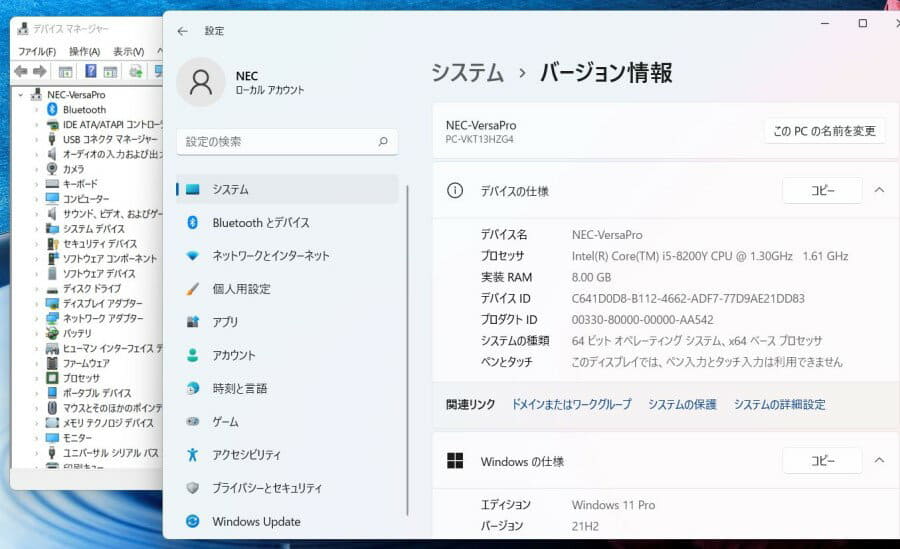Screen dimensions: 900x549
Task: Go back using the Settings back arrow
Action: point(183,31)
